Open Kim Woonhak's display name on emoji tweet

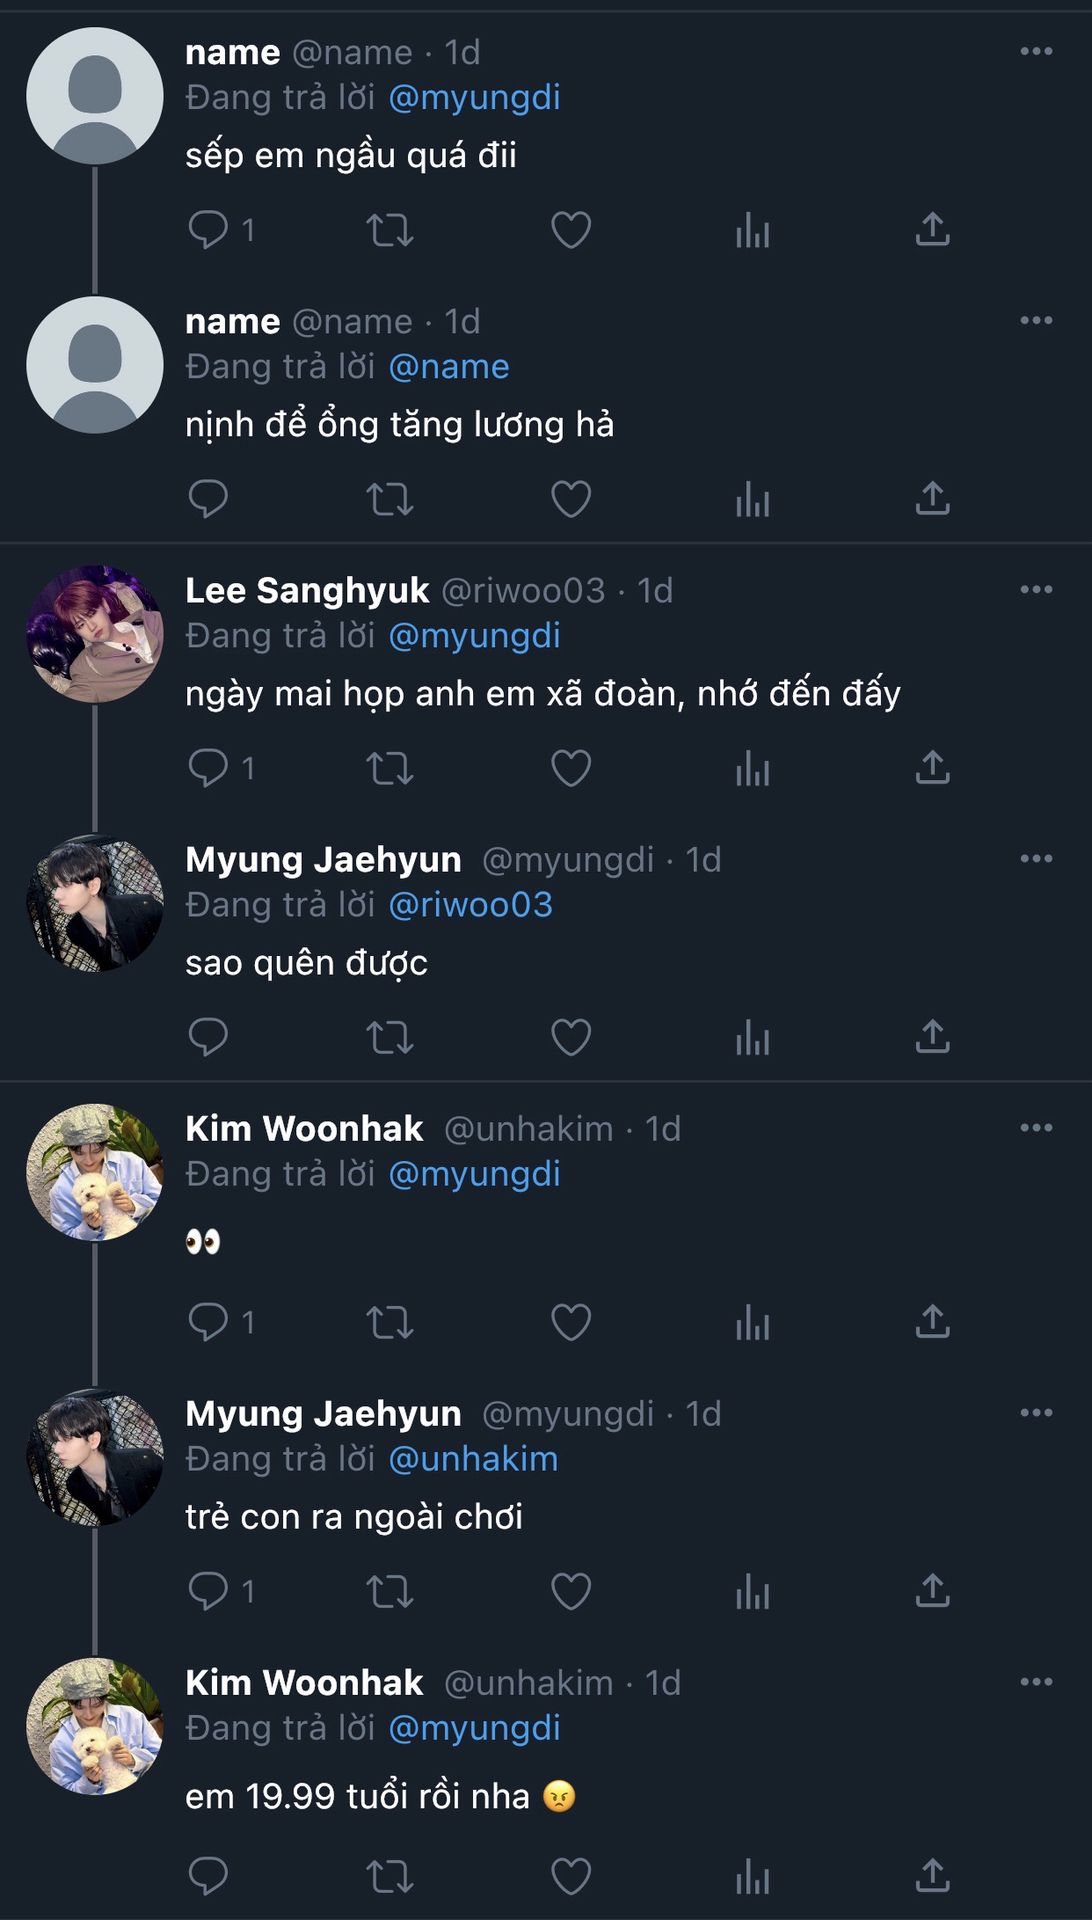(x=304, y=1129)
